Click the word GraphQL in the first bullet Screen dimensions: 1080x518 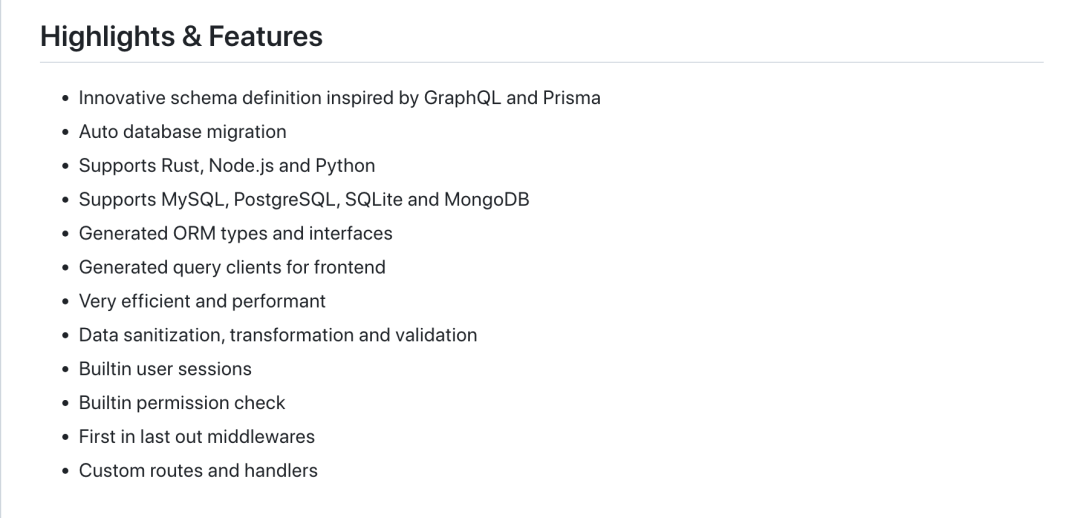[x=462, y=98]
